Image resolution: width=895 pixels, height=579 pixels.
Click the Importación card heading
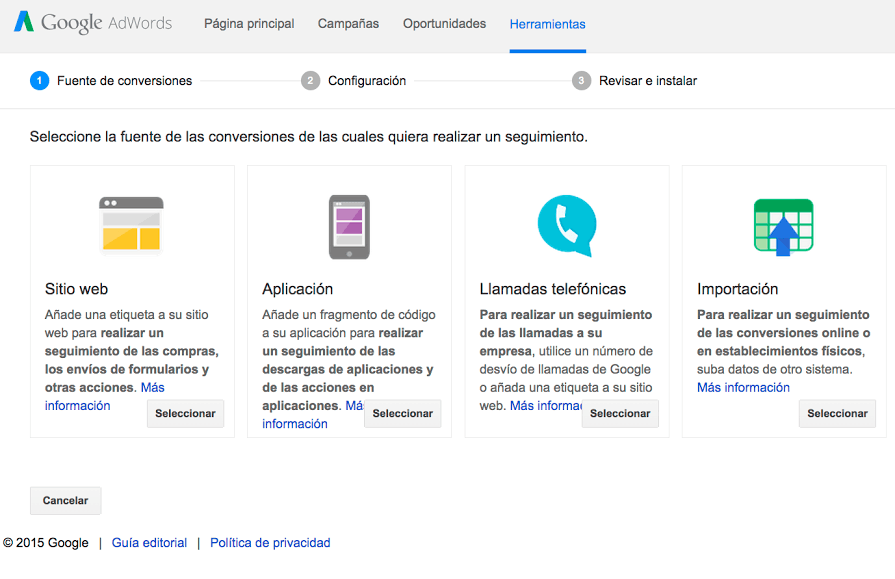point(737,289)
